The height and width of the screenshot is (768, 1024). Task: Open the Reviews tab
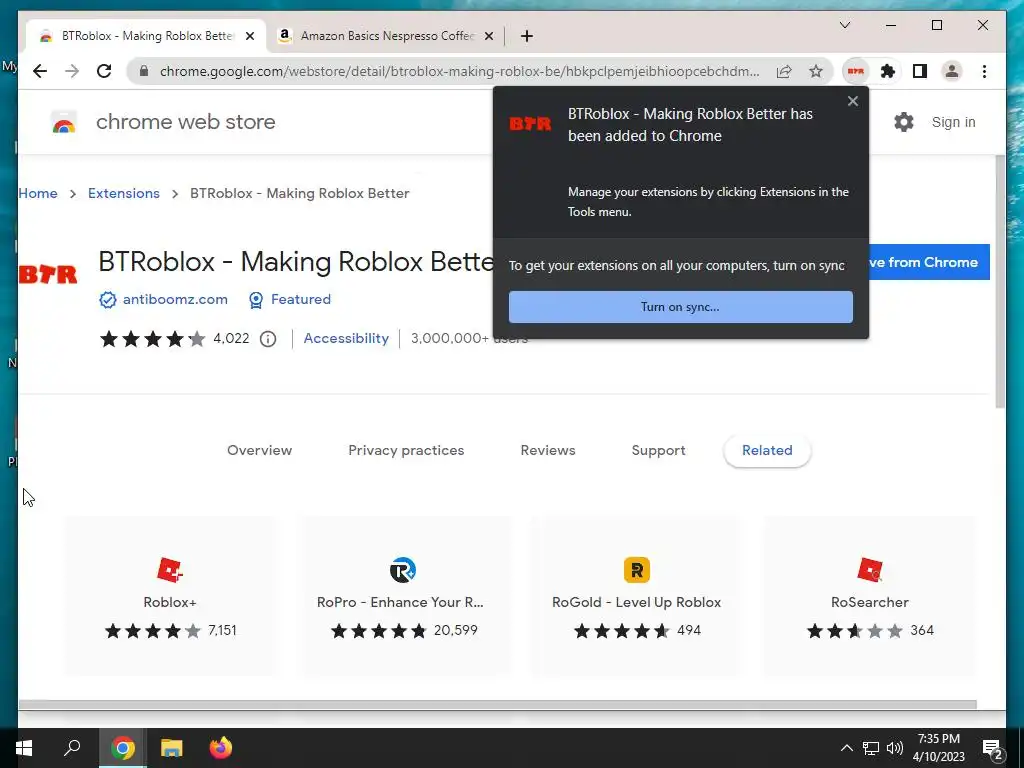click(x=548, y=451)
